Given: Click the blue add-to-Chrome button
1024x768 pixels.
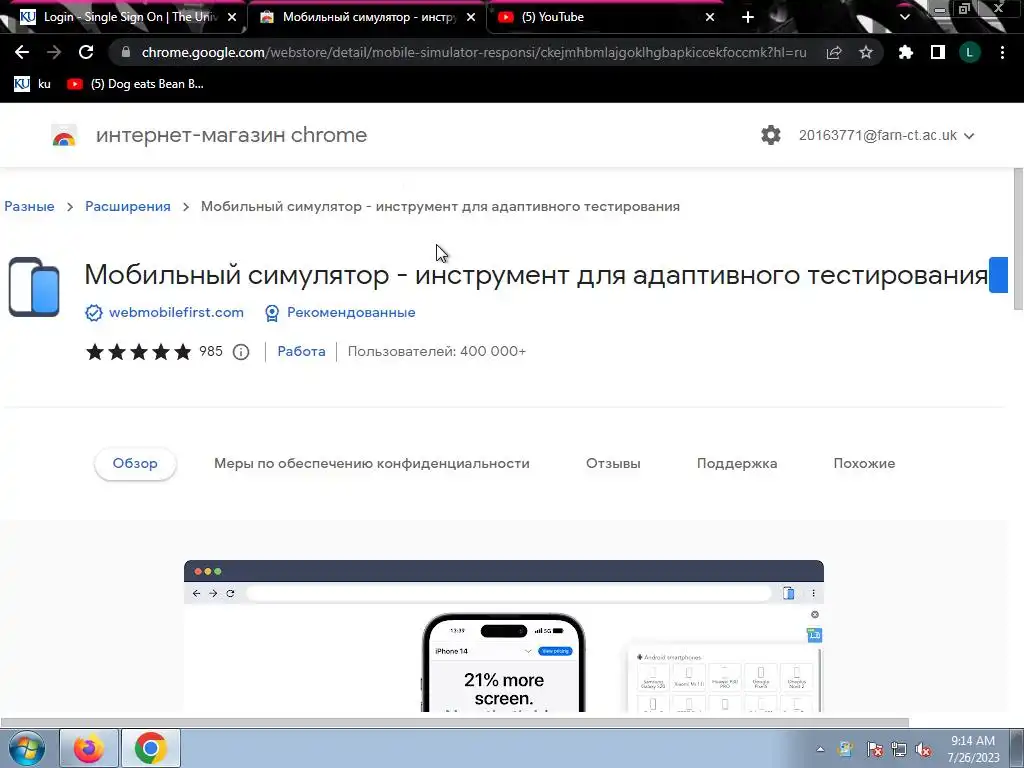Looking at the screenshot, I should pos(998,275).
